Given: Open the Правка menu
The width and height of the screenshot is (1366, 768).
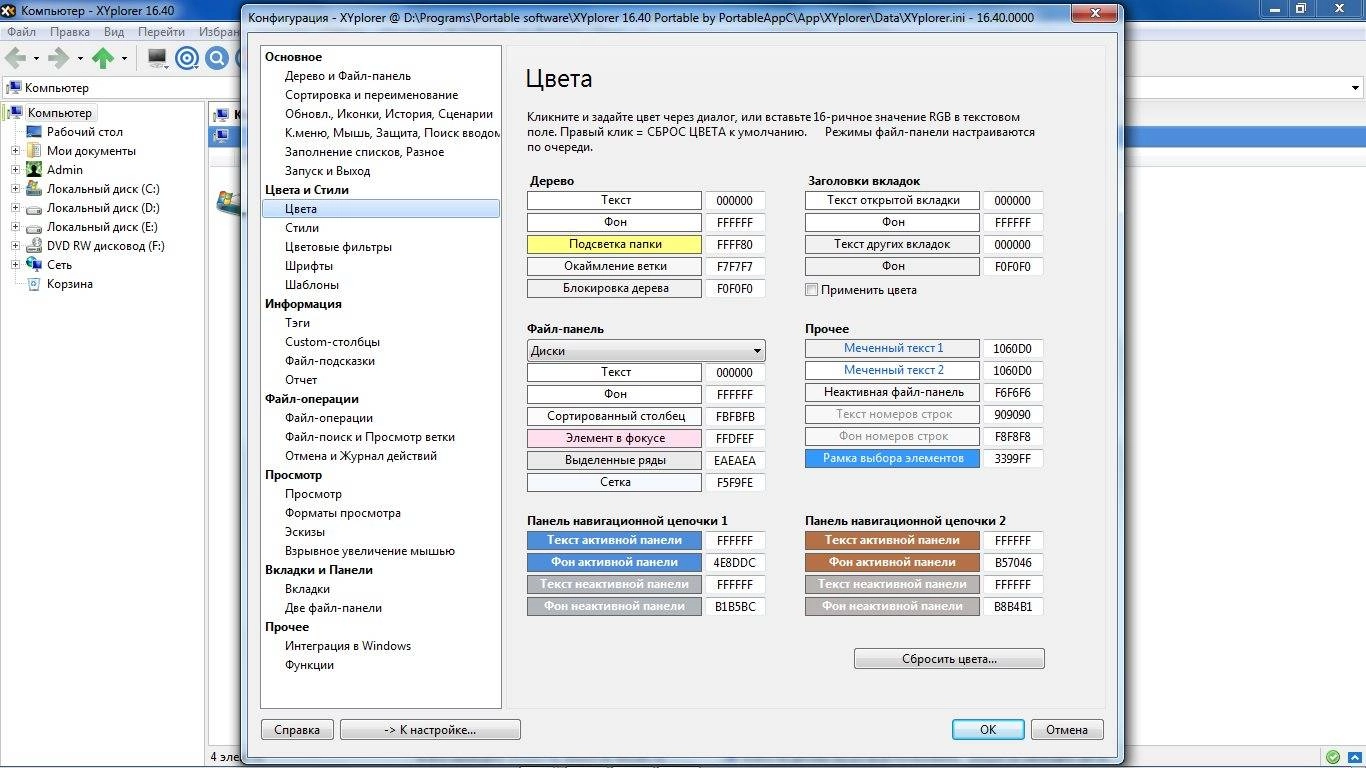Looking at the screenshot, I should pyautogui.click(x=69, y=32).
